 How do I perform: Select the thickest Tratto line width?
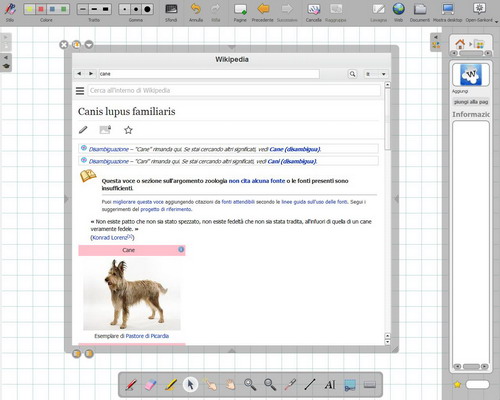pyautogui.click(x=106, y=9)
